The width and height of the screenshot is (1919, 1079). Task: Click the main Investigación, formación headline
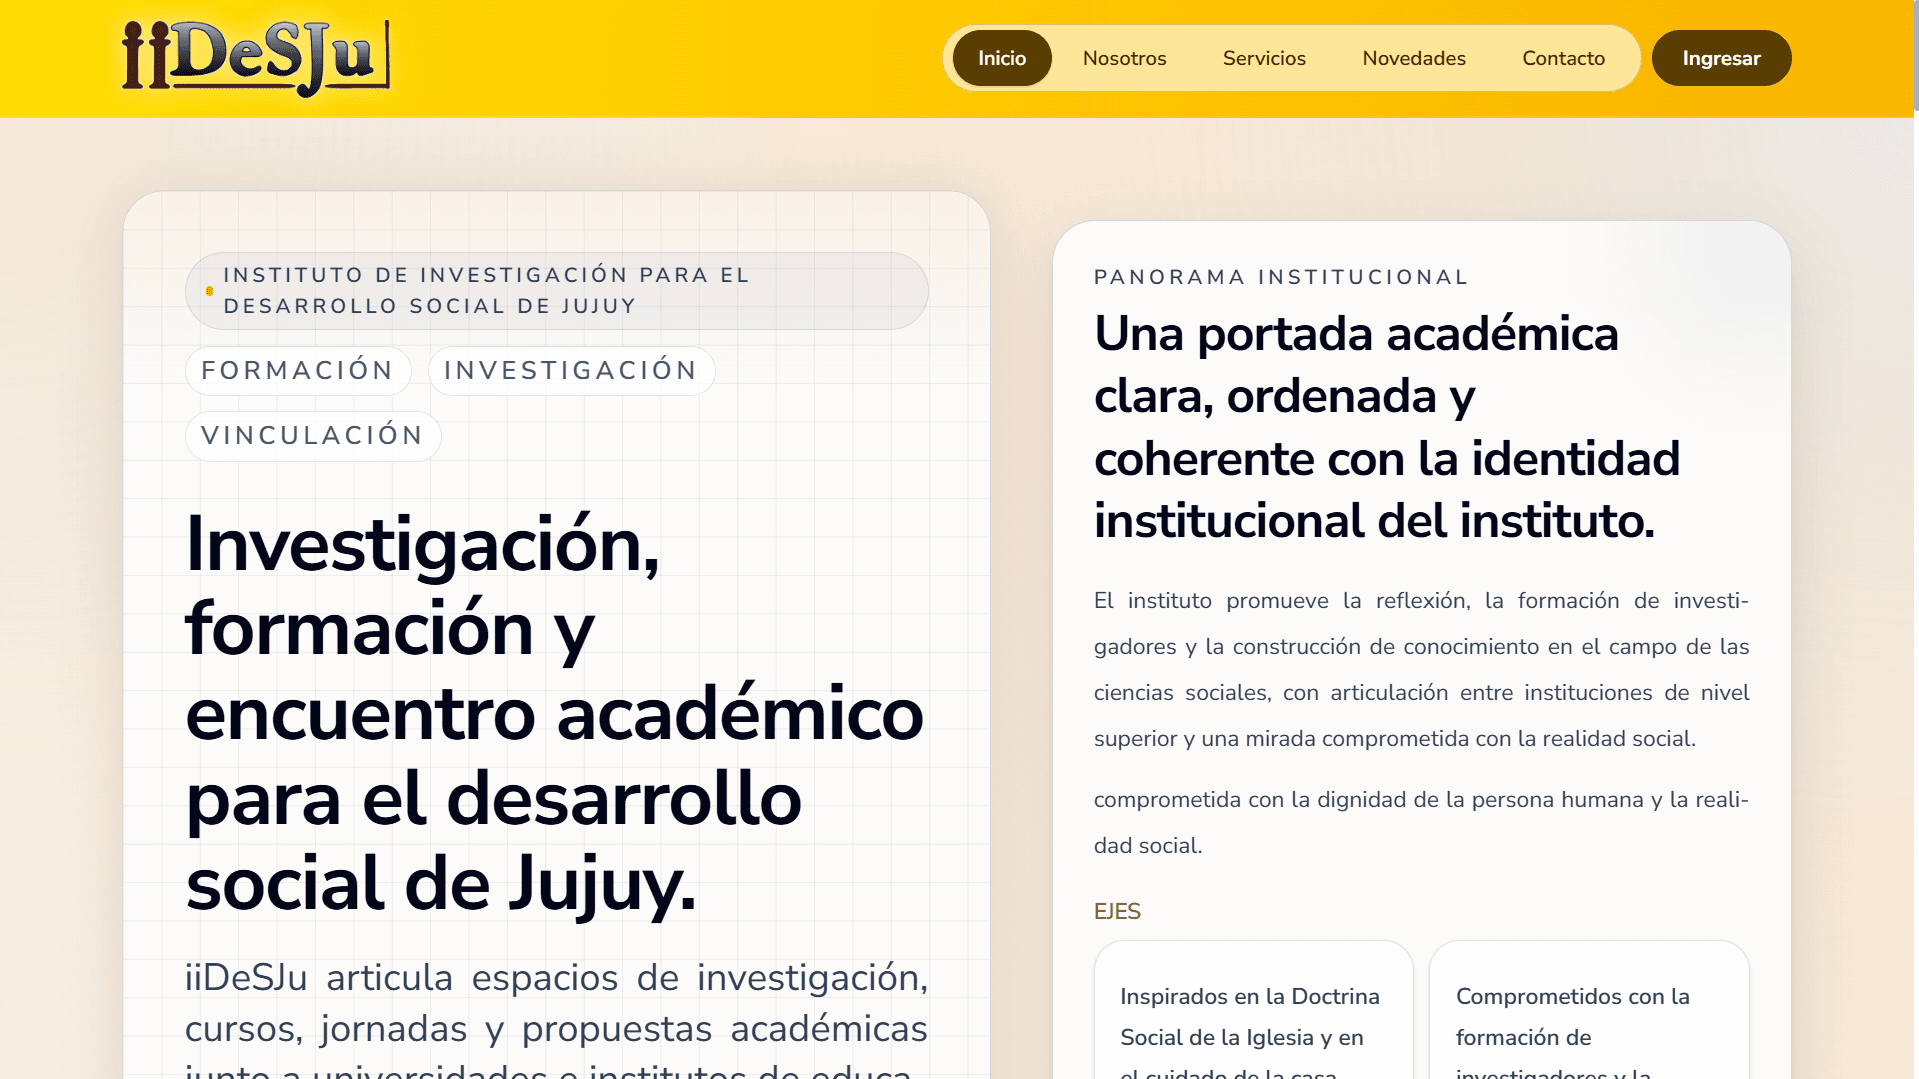555,714
